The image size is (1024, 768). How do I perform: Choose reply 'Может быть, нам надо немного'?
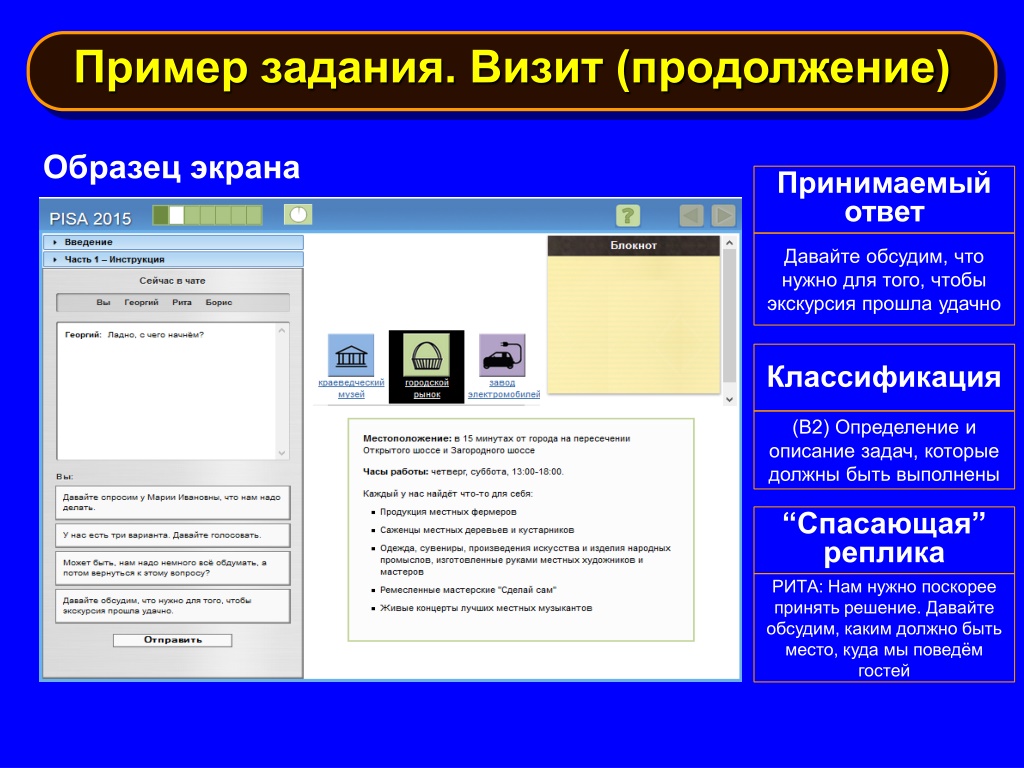click(173, 568)
